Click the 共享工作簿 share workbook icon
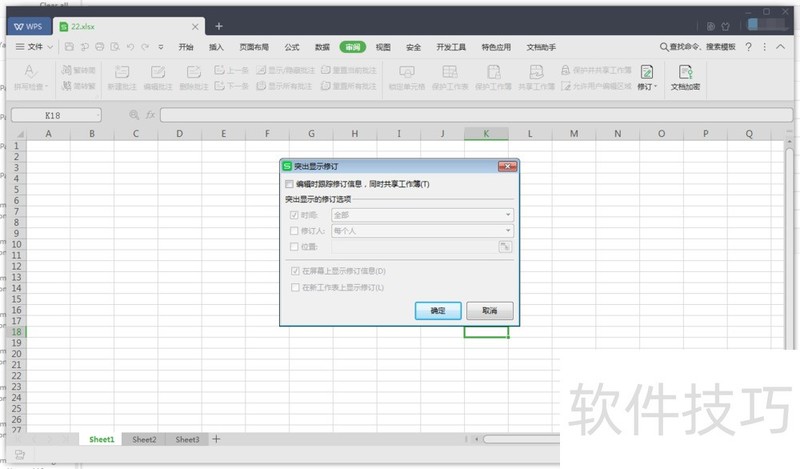Image resolution: width=800 pixels, height=469 pixels. click(x=536, y=72)
